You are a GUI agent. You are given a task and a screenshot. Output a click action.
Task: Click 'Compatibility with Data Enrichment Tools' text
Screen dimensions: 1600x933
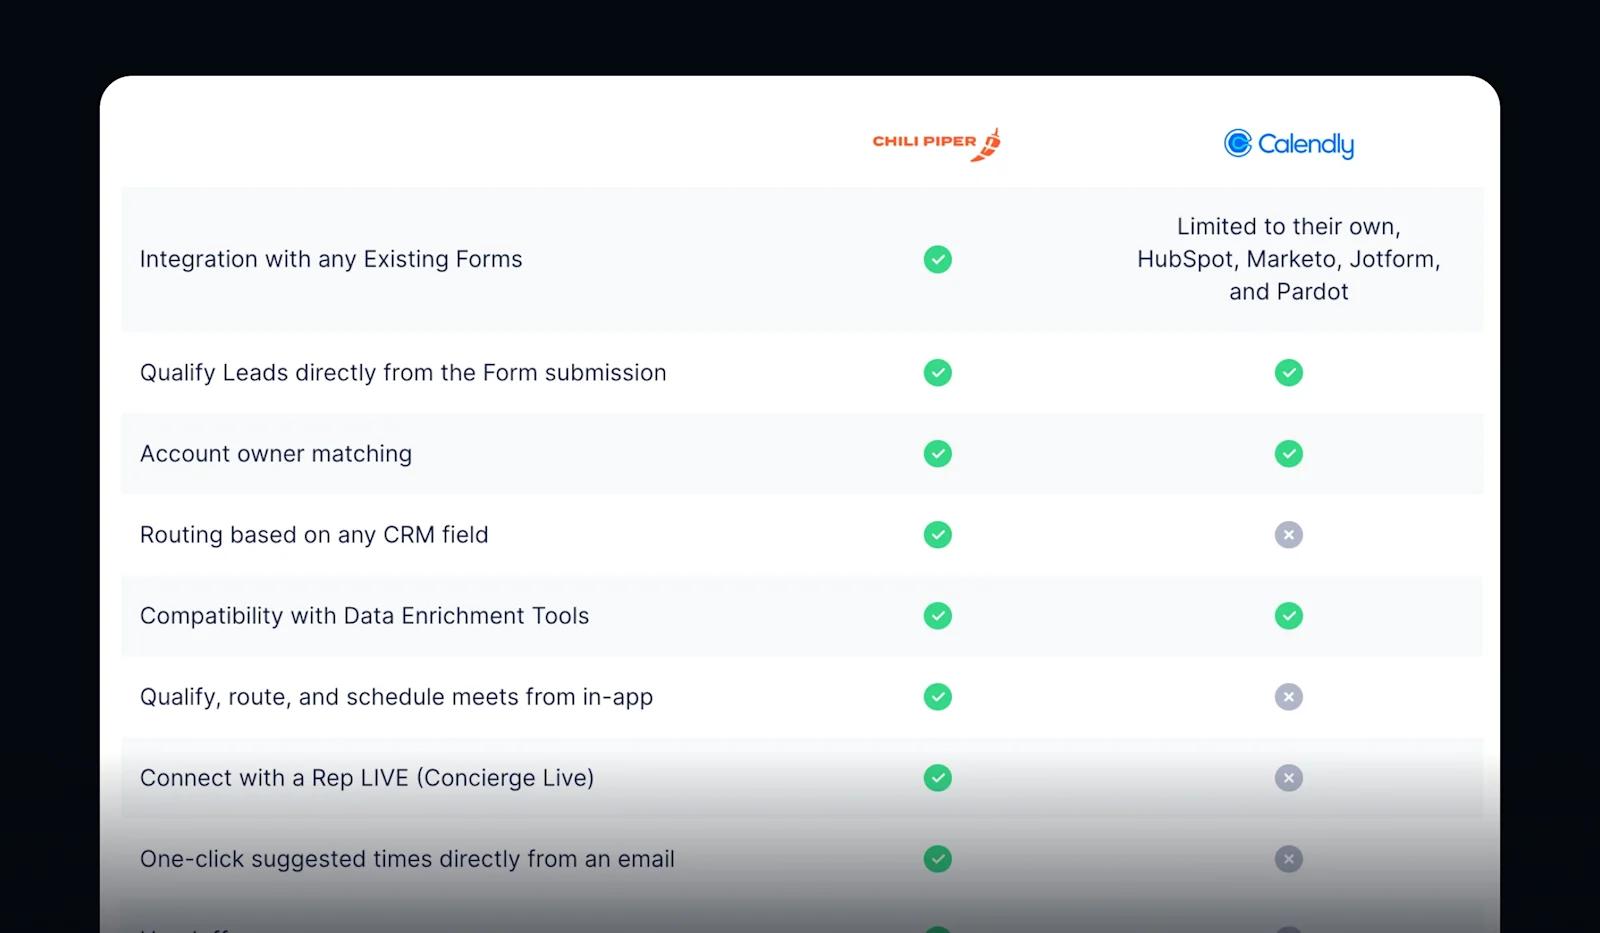[x=364, y=616]
